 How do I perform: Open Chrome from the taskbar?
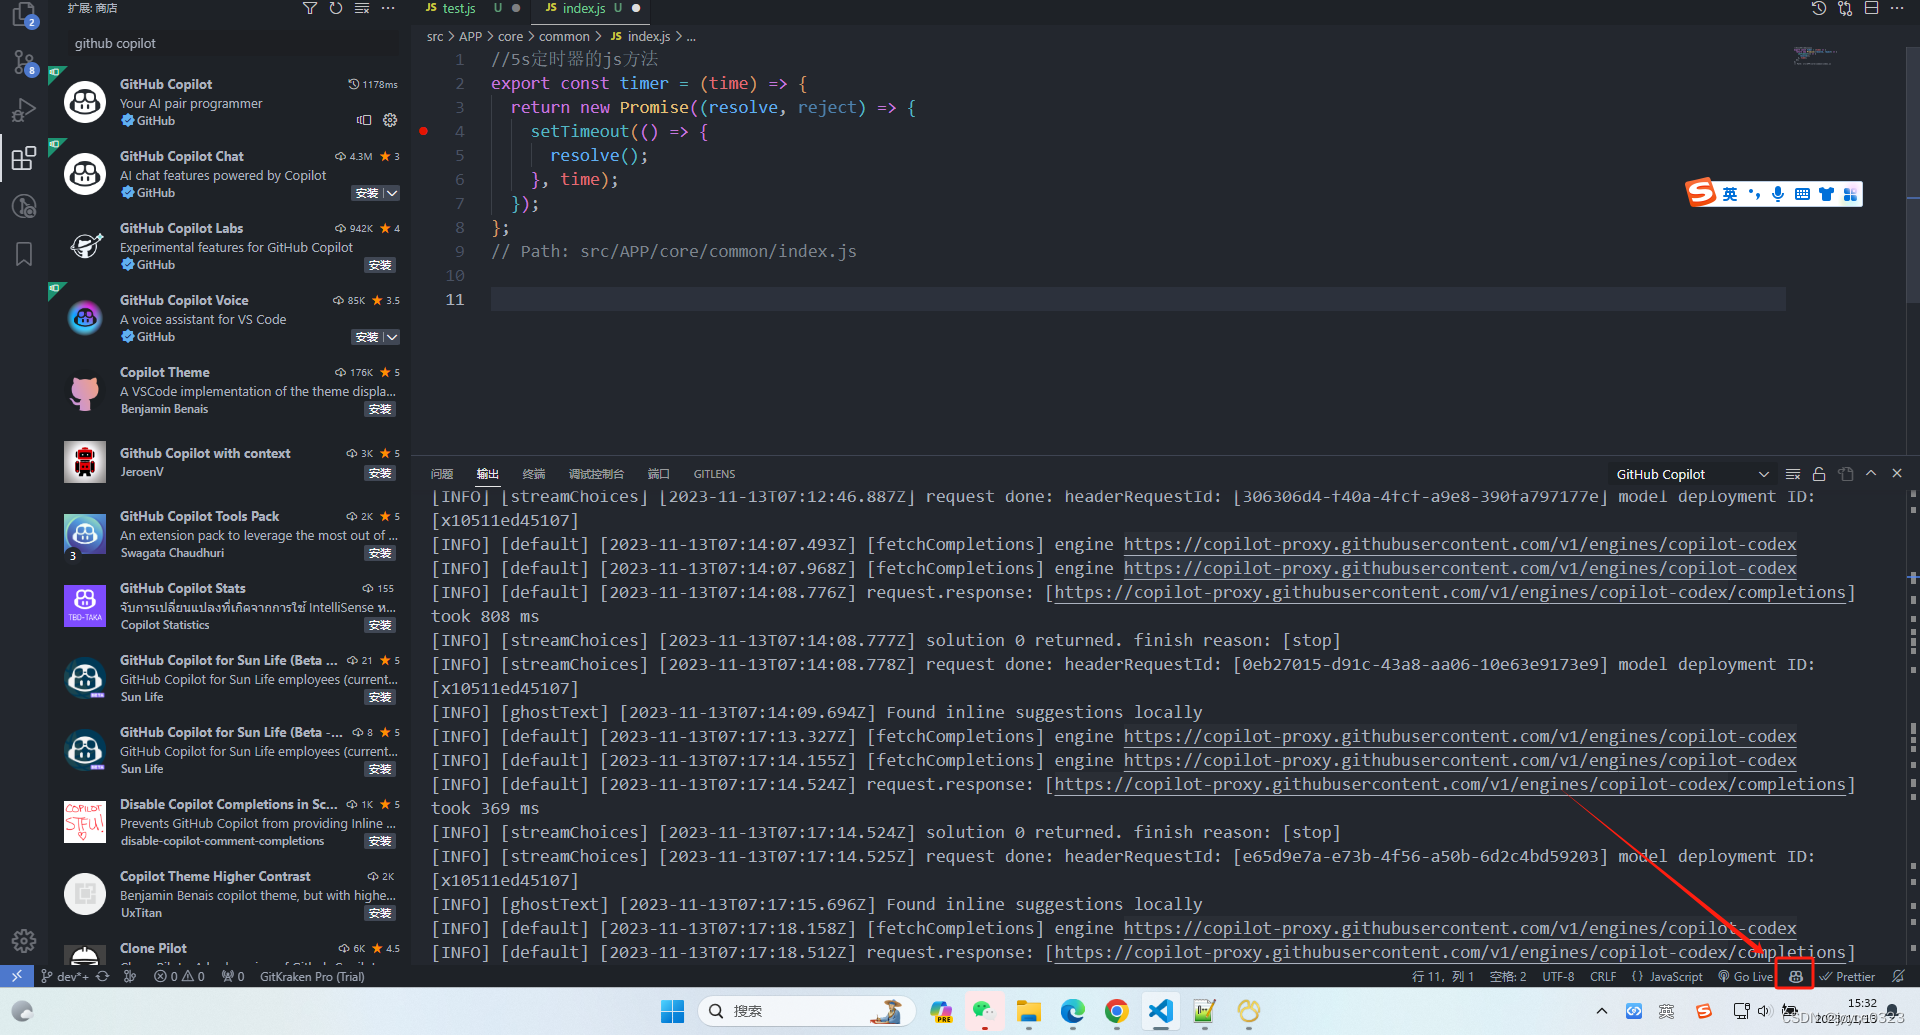point(1116,1011)
